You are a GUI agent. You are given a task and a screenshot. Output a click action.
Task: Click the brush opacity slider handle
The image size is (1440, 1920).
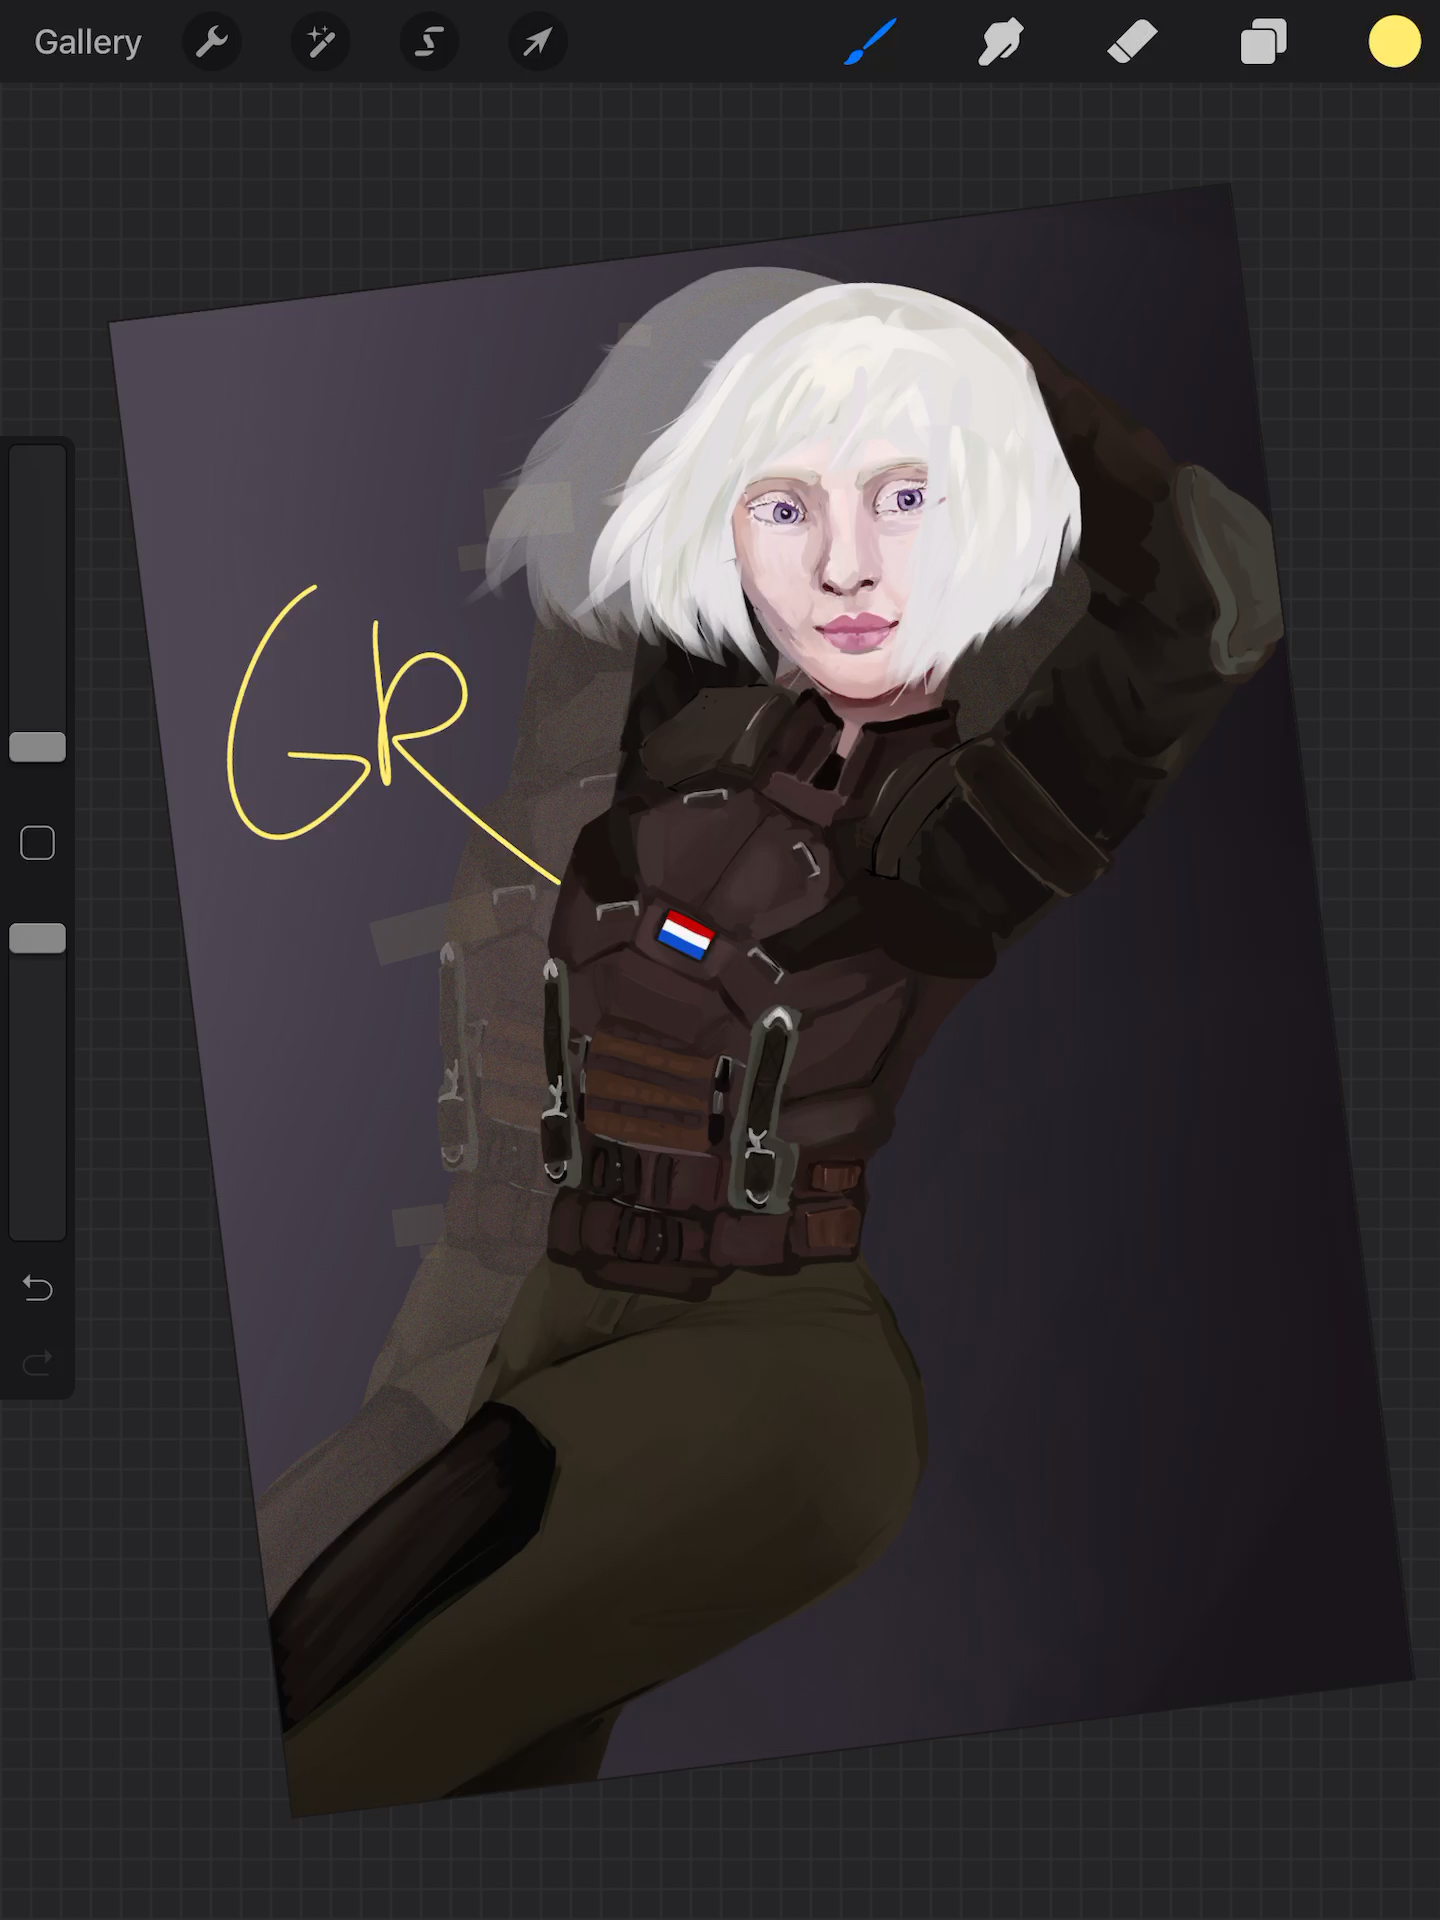click(x=38, y=938)
